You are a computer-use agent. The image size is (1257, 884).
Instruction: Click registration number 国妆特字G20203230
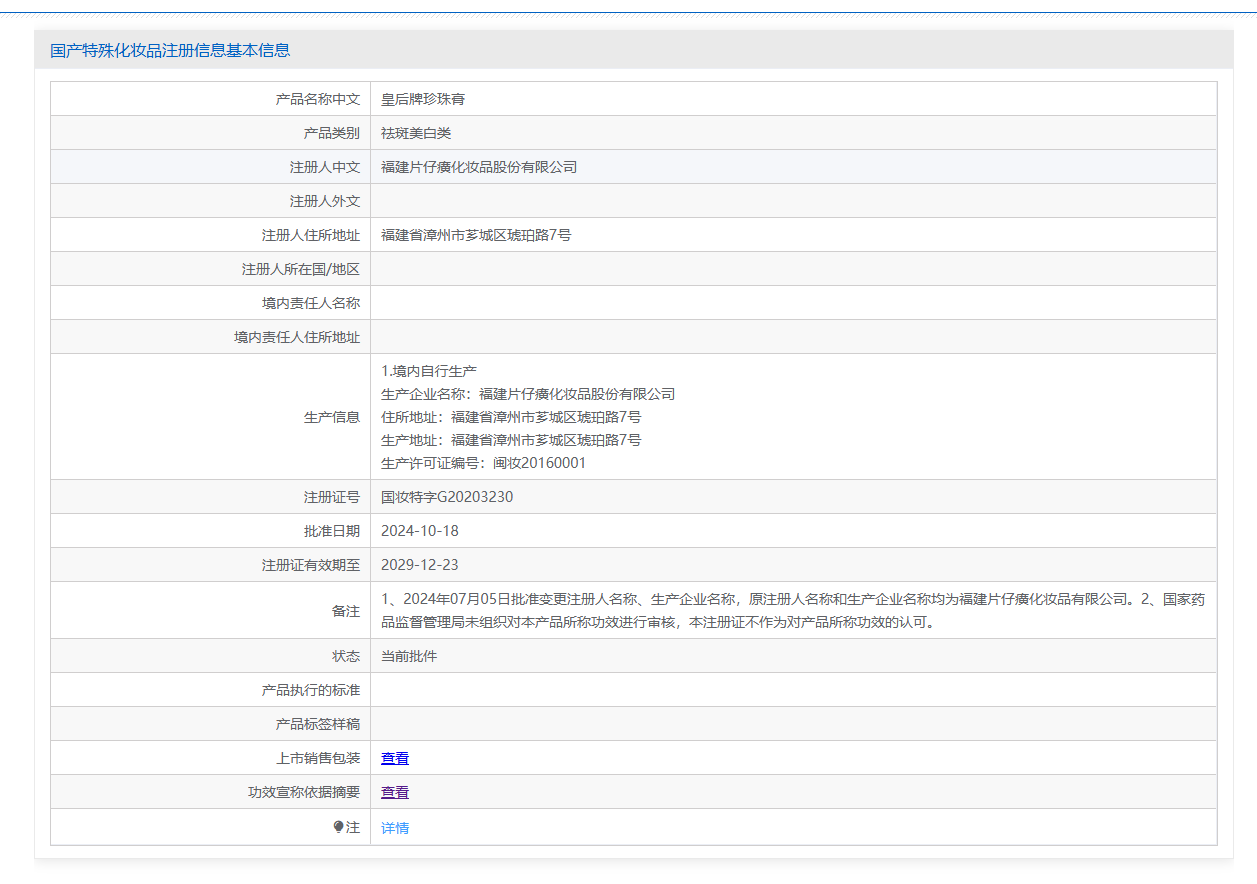[447, 497]
